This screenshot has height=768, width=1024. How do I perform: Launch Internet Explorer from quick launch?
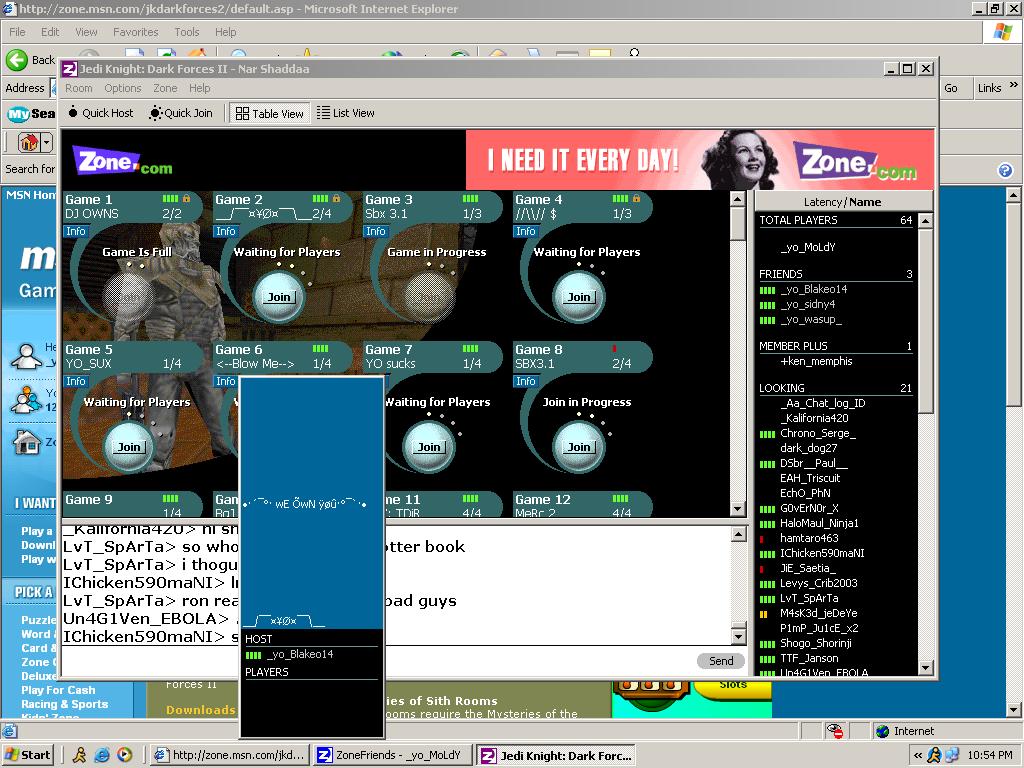pyautogui.click(x=102, y=755)
